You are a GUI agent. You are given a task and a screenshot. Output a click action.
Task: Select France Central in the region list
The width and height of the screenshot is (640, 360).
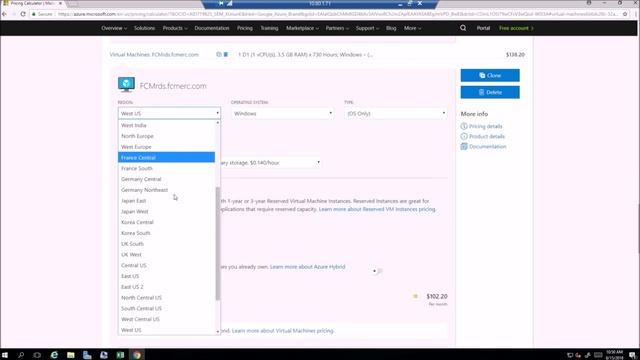[x=167, y=158]
